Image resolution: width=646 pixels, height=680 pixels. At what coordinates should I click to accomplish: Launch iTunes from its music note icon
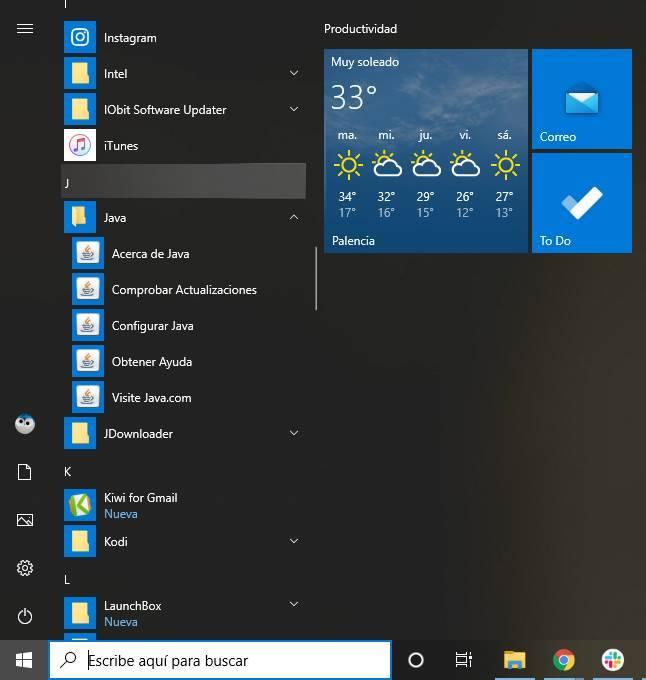coord(80,145)
